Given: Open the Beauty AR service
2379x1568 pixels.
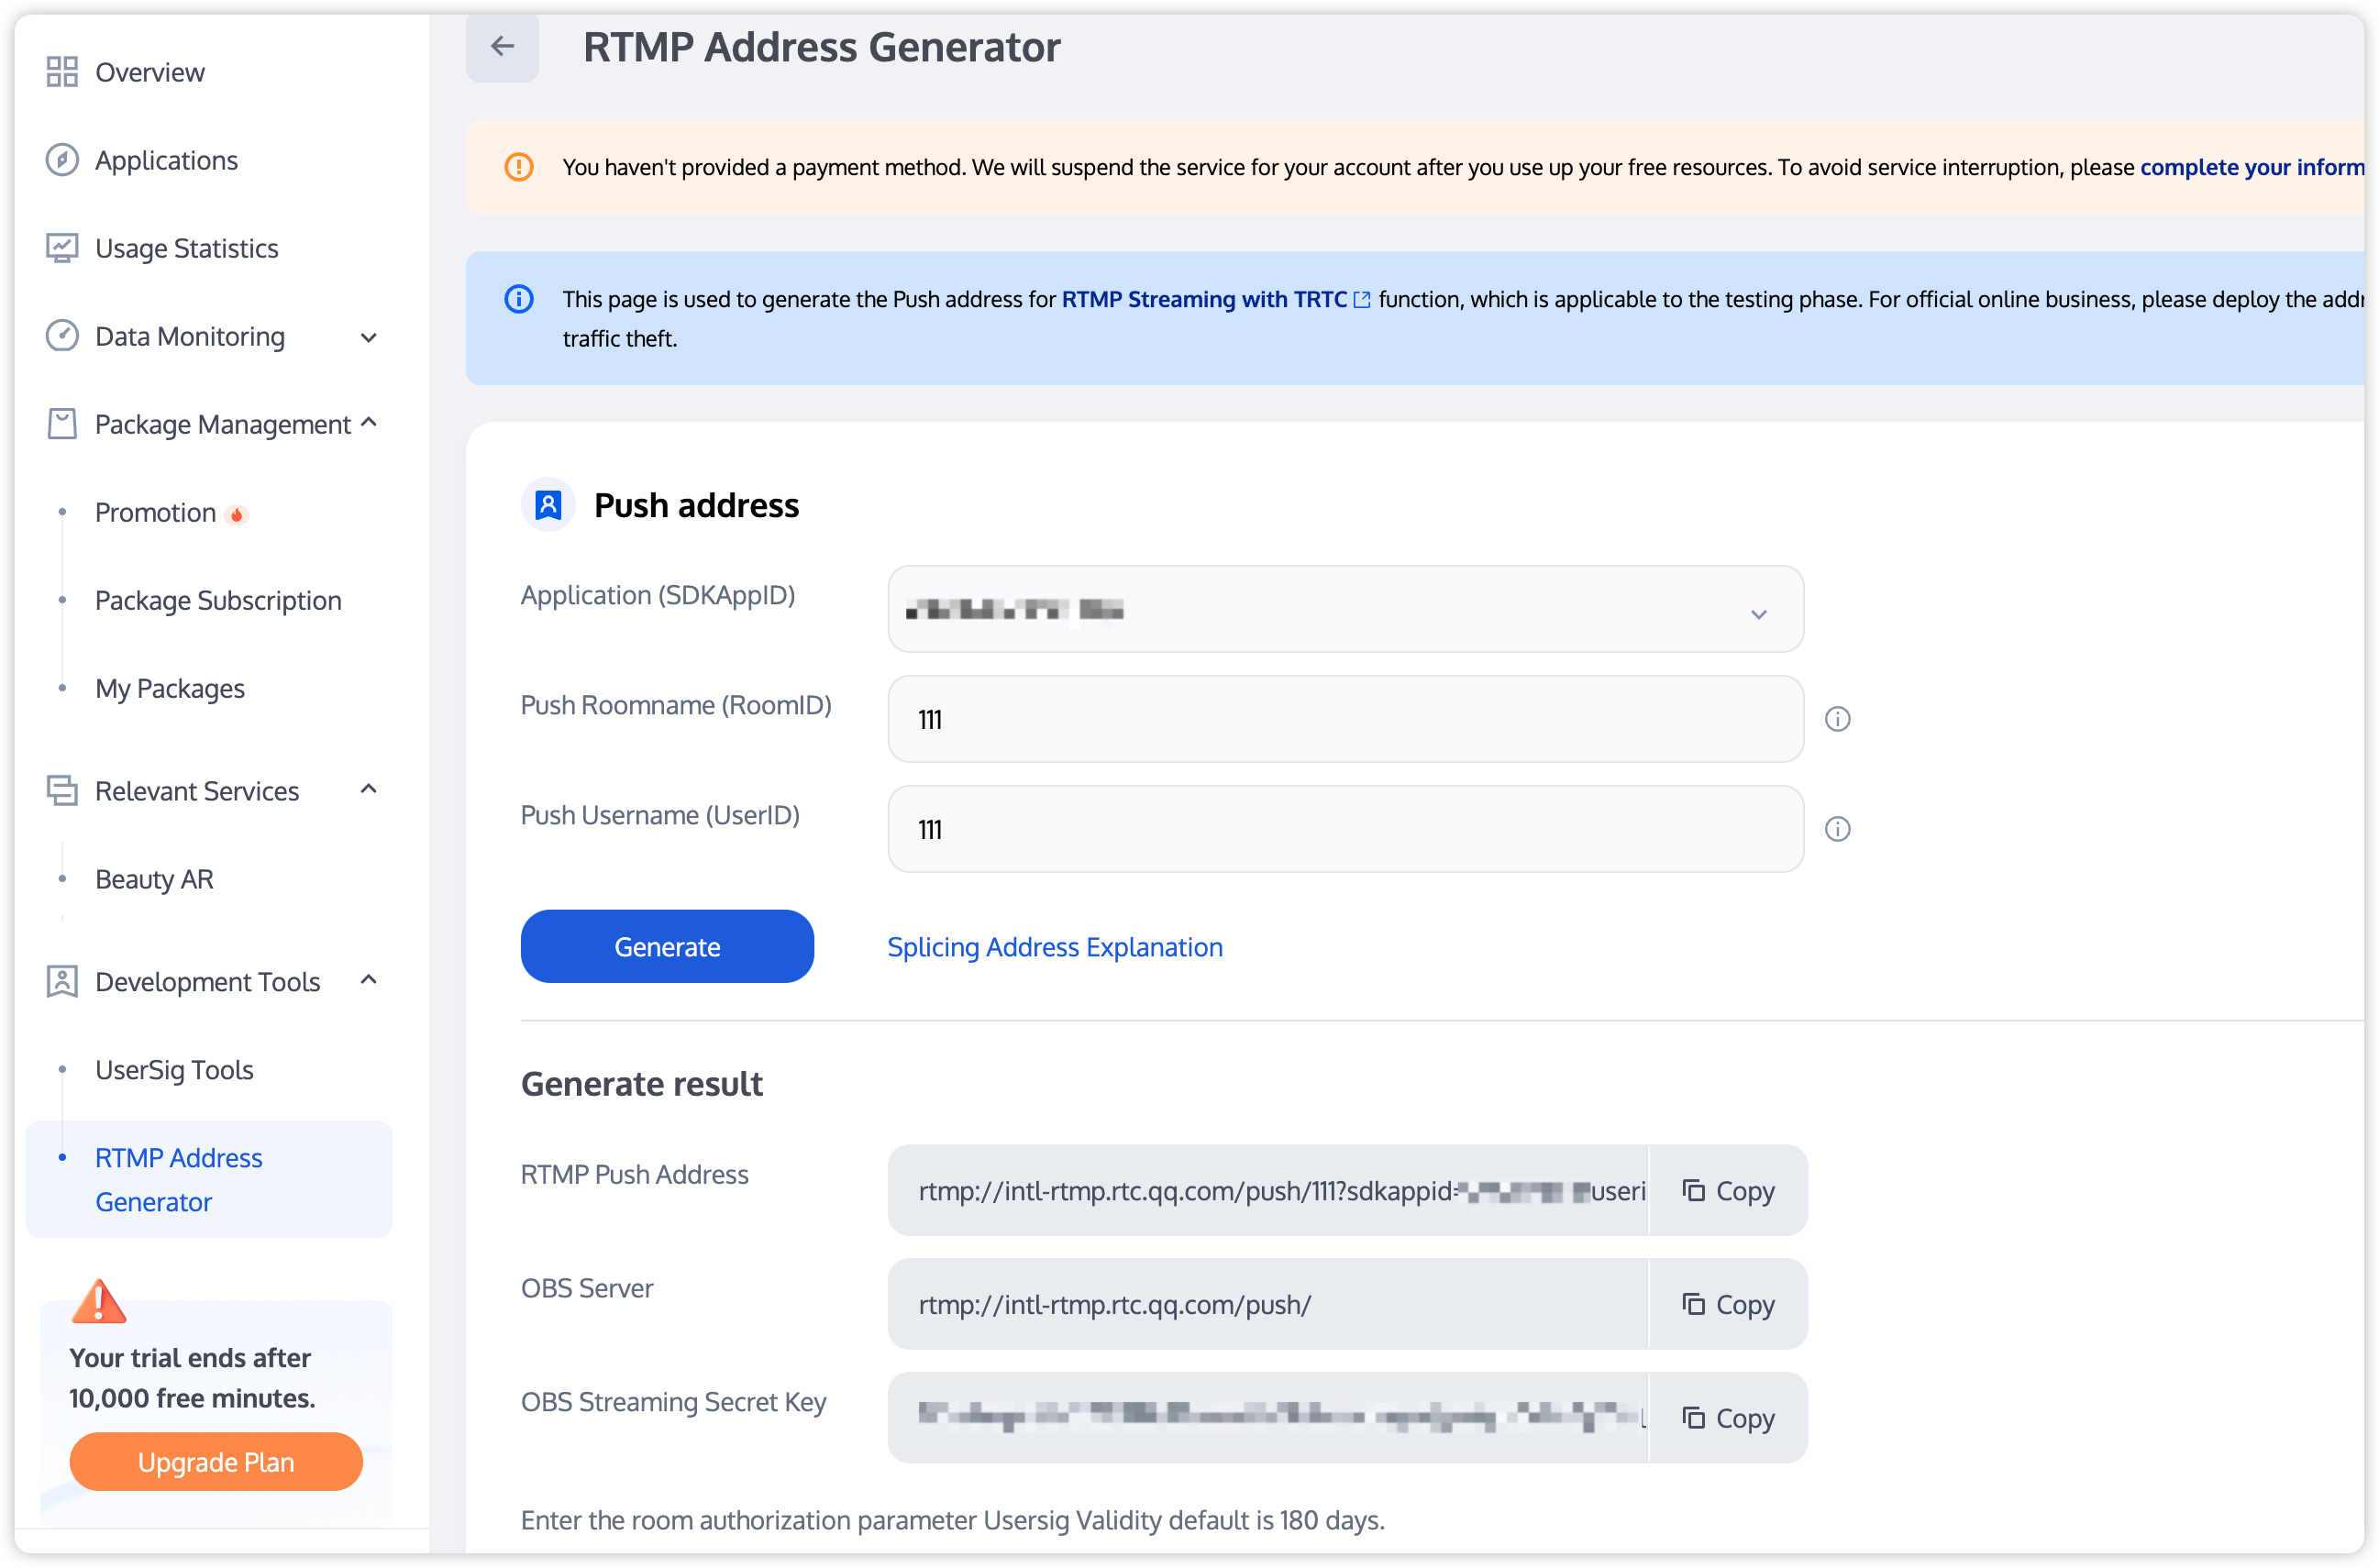Looking at the screenshot, I should [154, 879].
